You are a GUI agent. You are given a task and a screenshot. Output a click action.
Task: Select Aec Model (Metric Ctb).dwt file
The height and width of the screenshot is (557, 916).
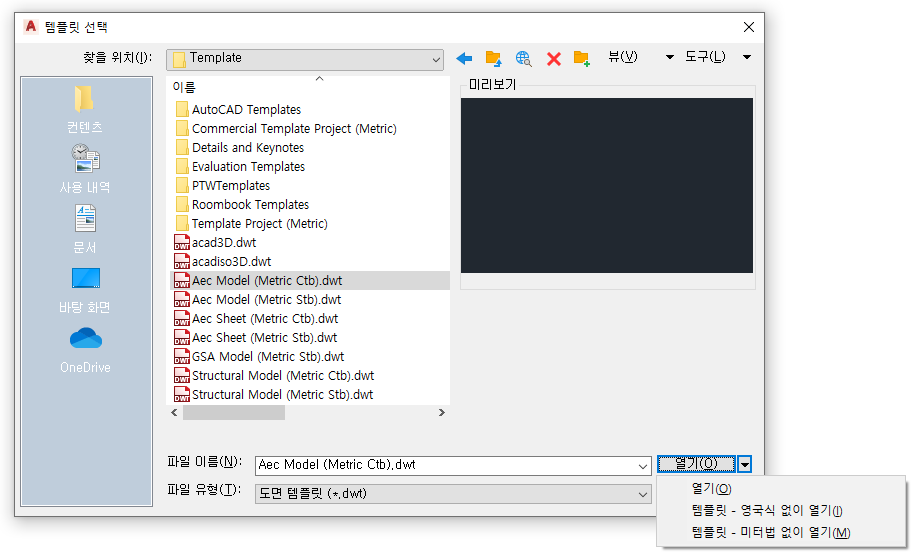[310, 281]
